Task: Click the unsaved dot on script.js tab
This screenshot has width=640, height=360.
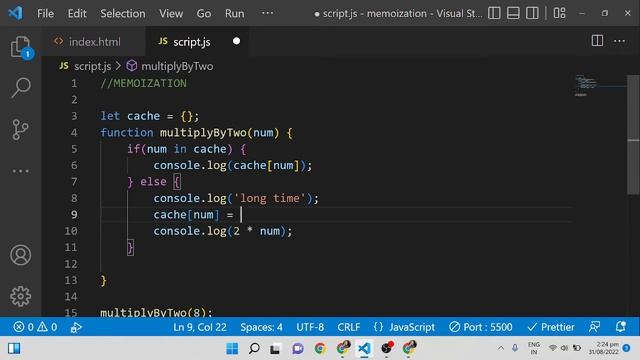Action: click(x=236, y=41)
